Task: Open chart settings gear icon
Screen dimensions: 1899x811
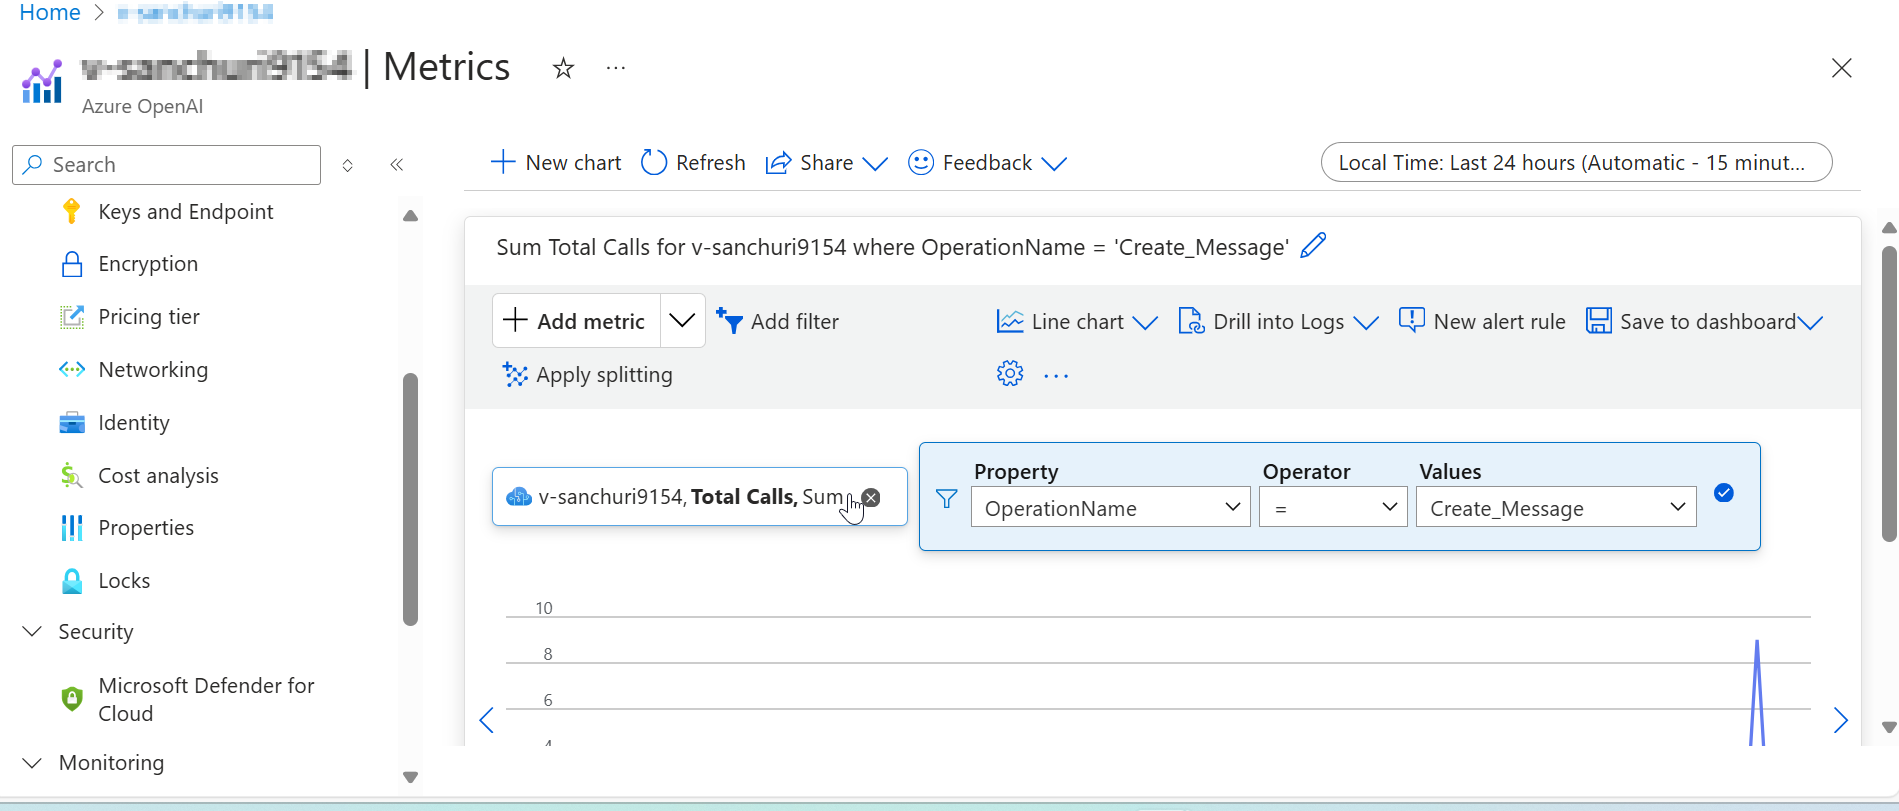Action: click(1010, 374)
